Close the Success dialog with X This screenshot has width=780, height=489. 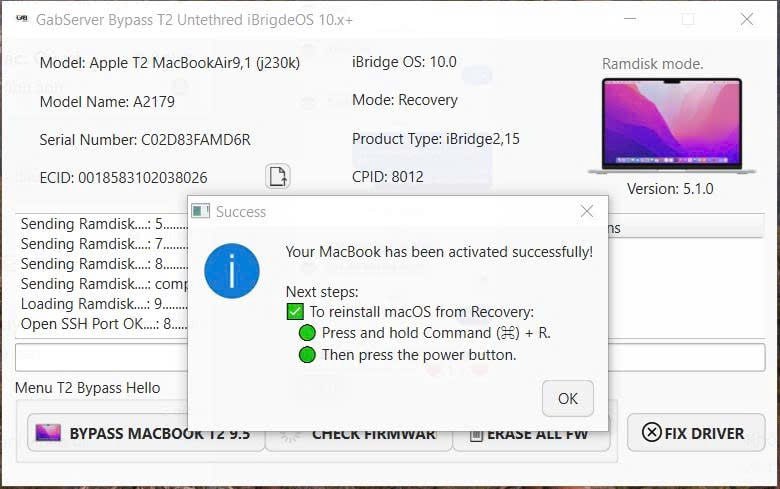(x=587, y=211)
